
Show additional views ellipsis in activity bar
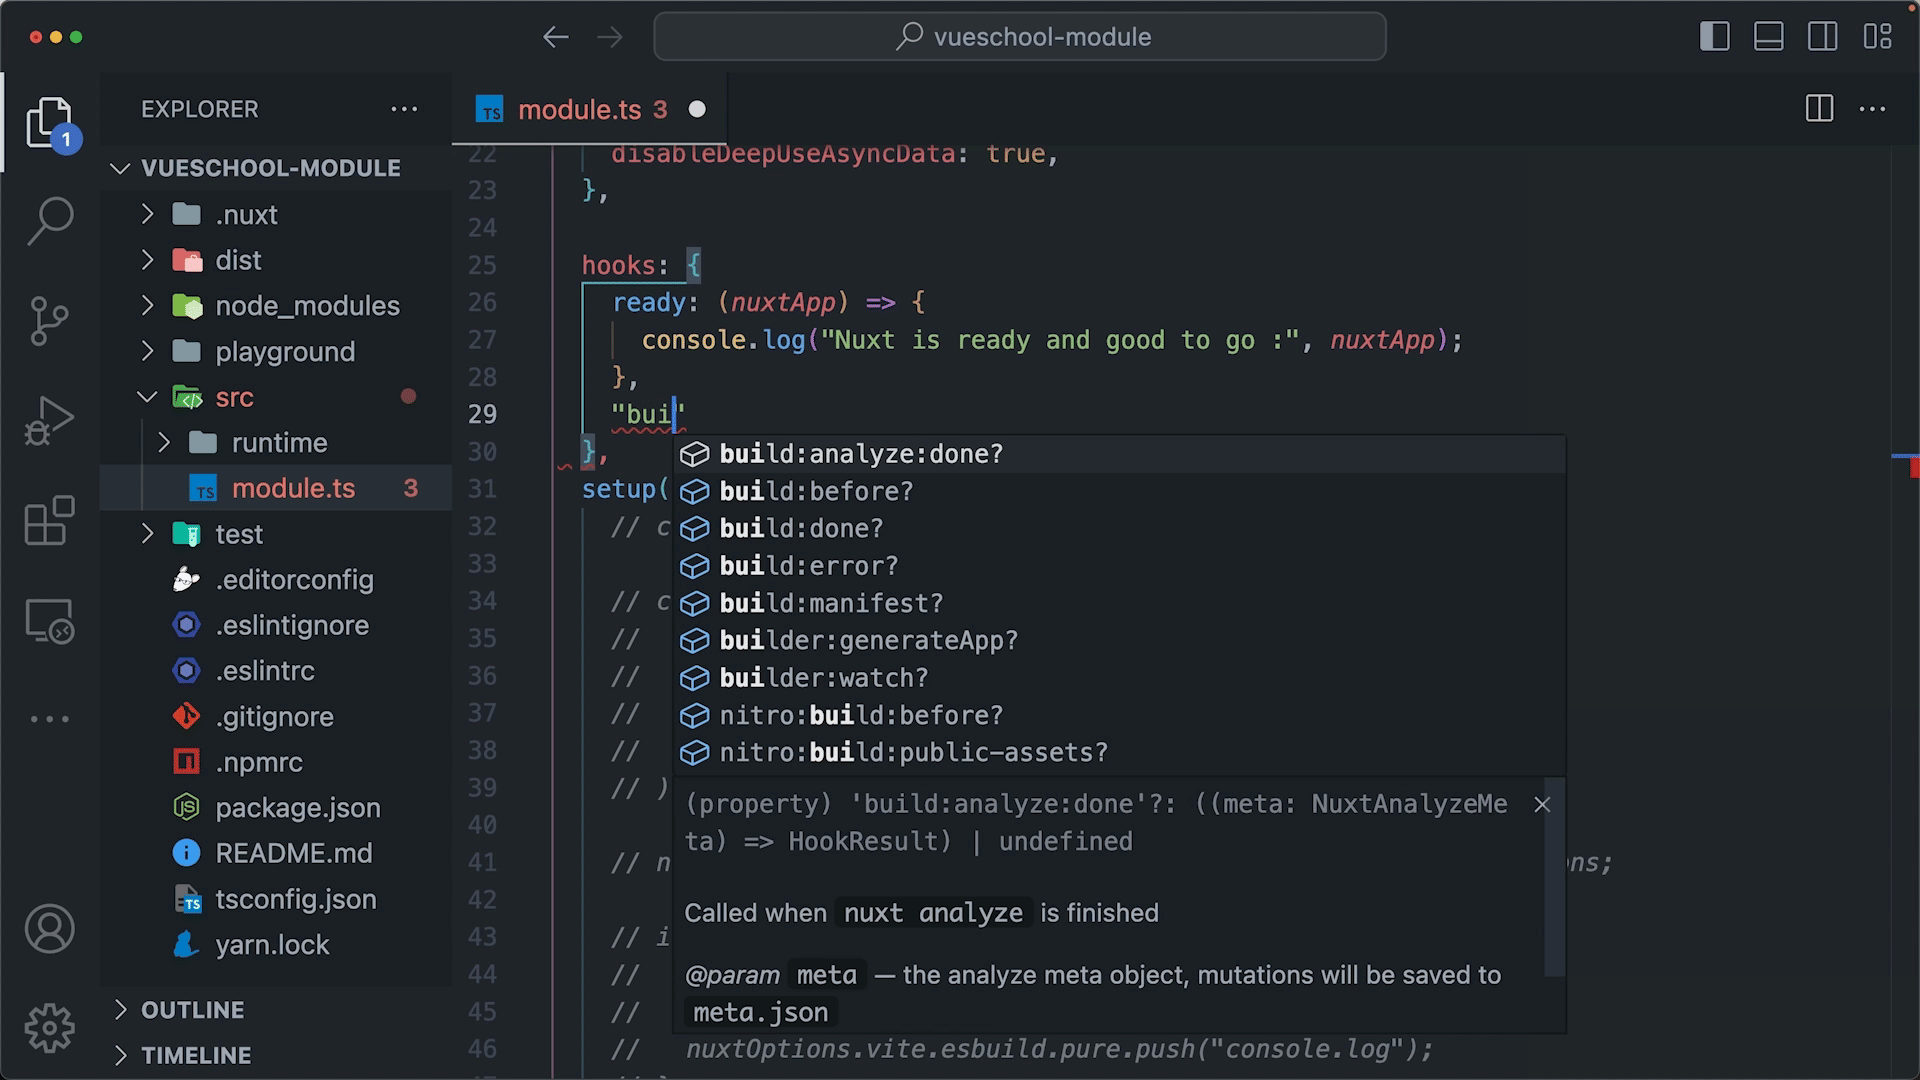tap(49, 719)
